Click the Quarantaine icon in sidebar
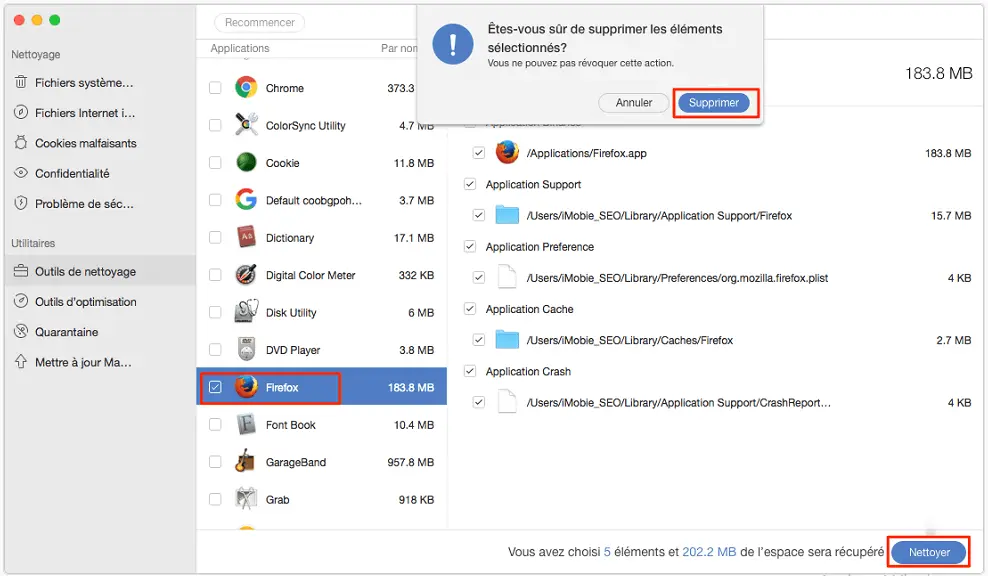Image resolution: width=988 pixels, height=576 pixels. (x=21, y=331)
